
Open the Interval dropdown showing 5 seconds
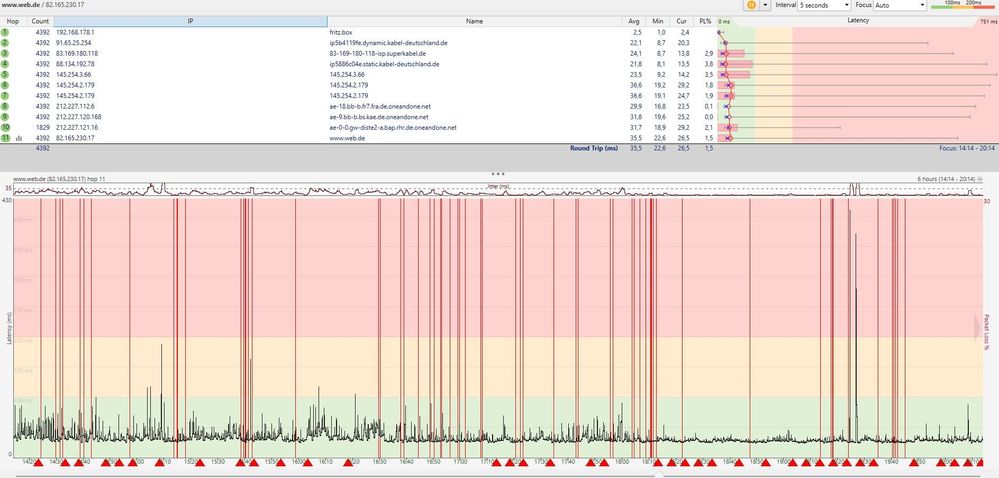(x=821, y=5)
